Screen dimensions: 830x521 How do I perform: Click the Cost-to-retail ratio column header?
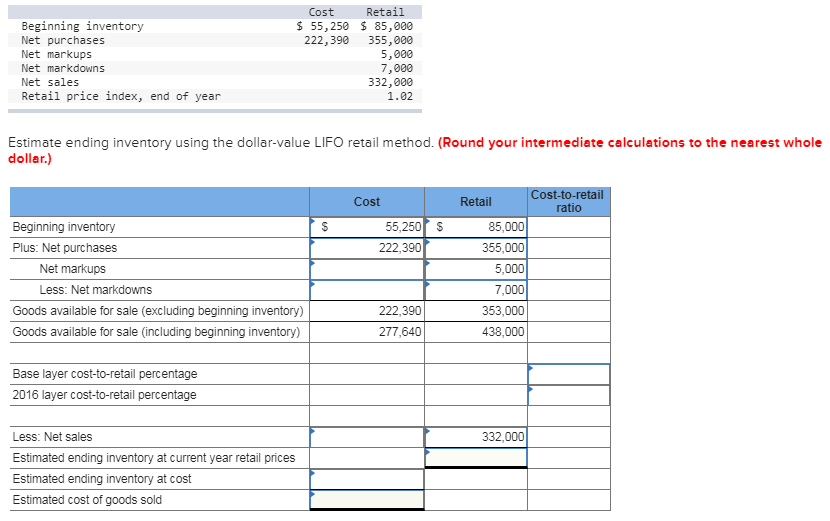(x=569, y=202)
